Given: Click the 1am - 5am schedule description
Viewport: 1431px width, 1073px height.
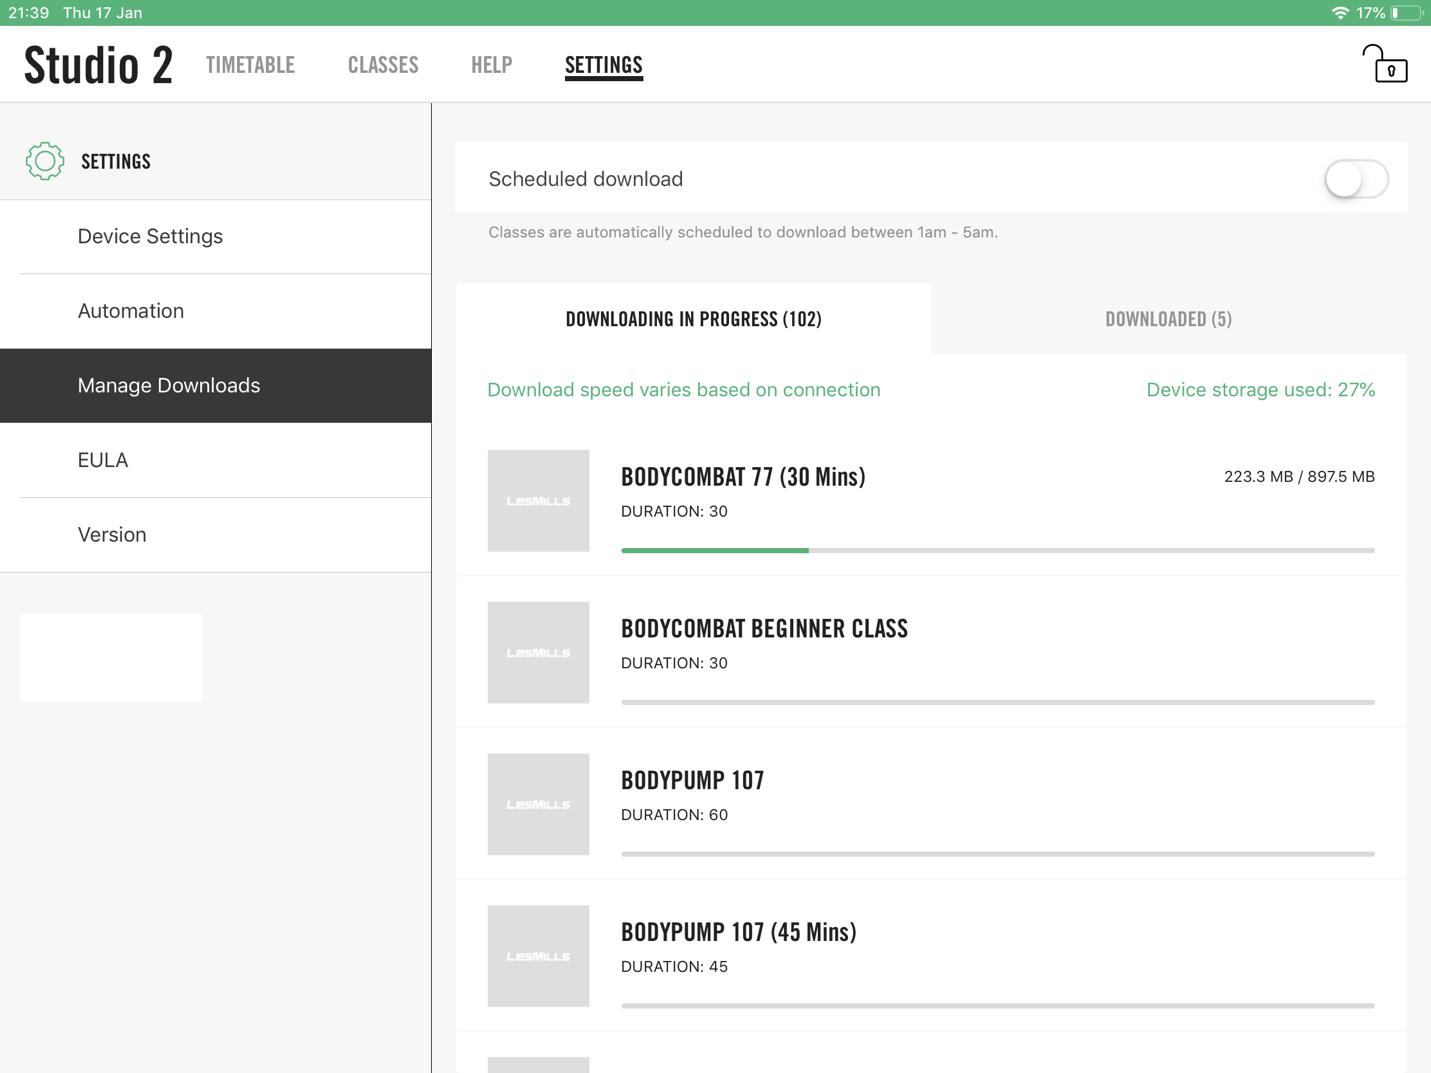Looking at the screenshot, I should (743, 232).
